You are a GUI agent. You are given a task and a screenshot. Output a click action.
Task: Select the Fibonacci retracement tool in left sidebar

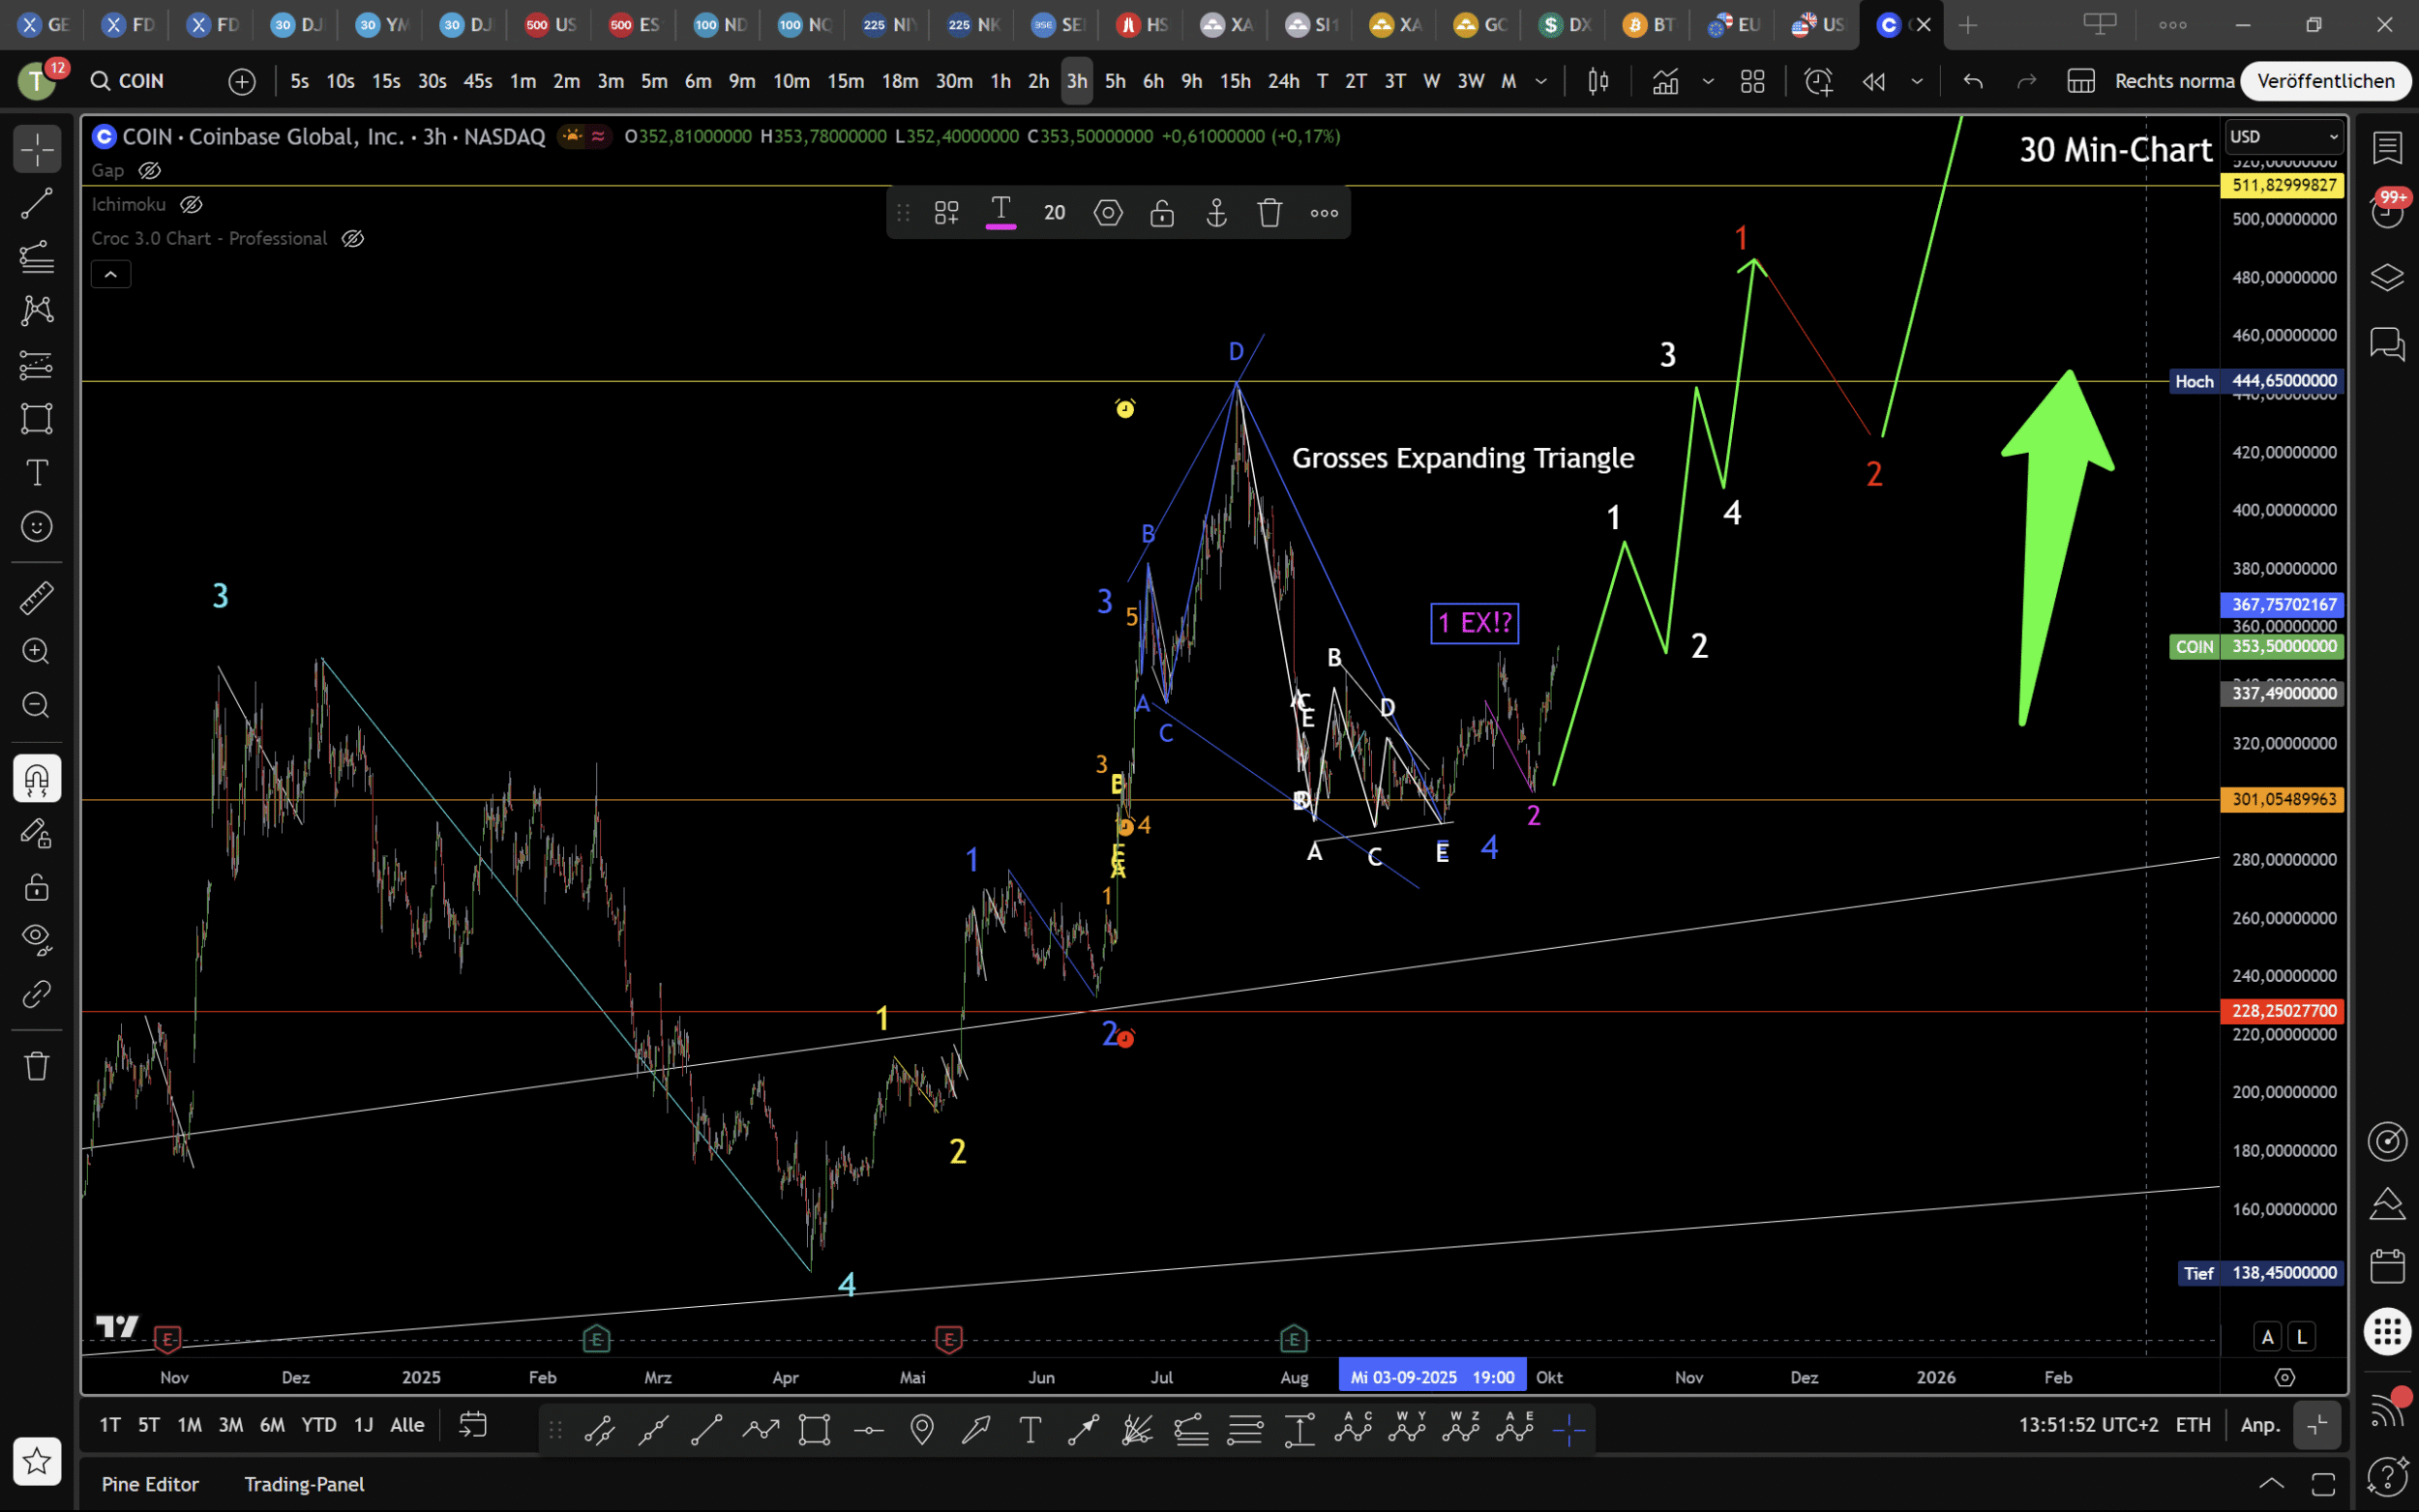click(36, 257)
